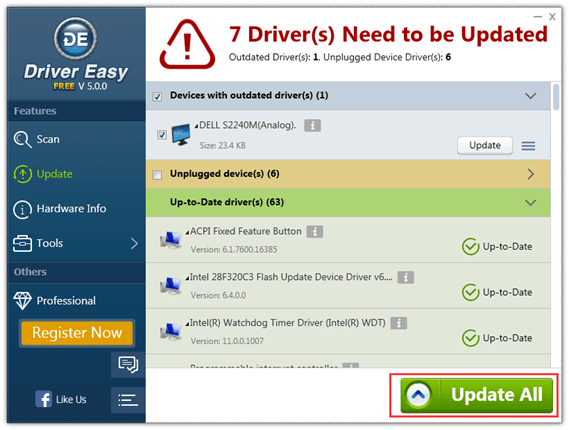Collapse the Devices with outdated drivers section

(x=531, y=96)
